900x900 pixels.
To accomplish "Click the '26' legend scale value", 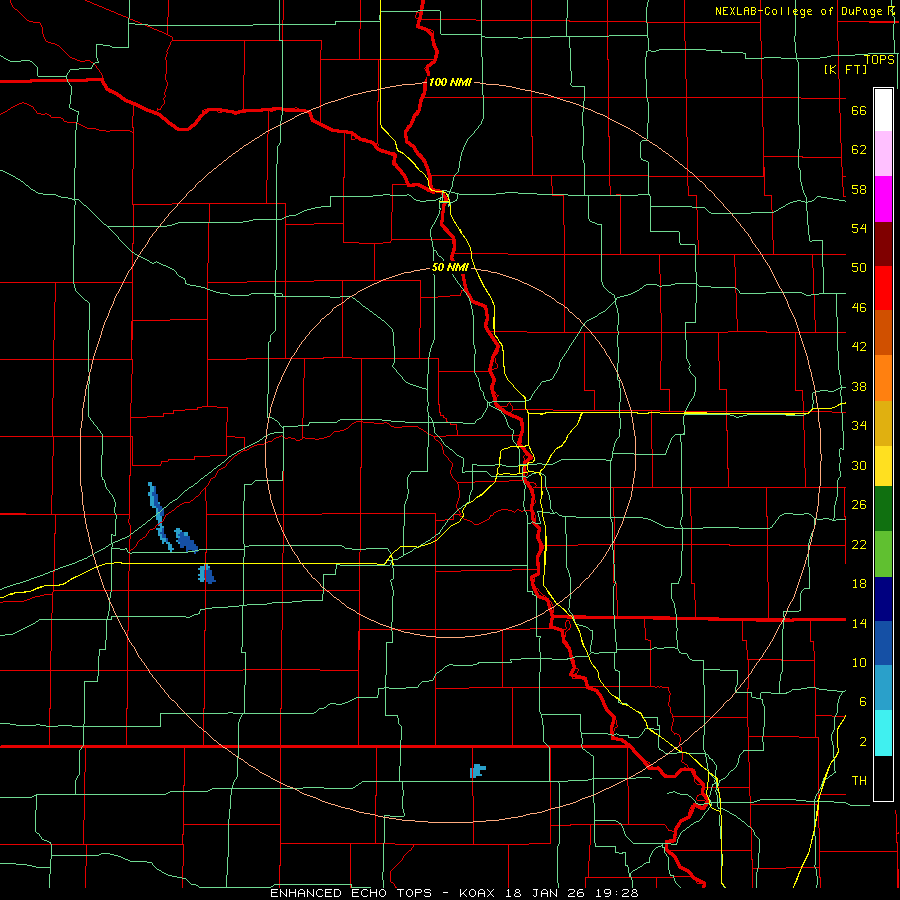I will click(x=859, y=505).
